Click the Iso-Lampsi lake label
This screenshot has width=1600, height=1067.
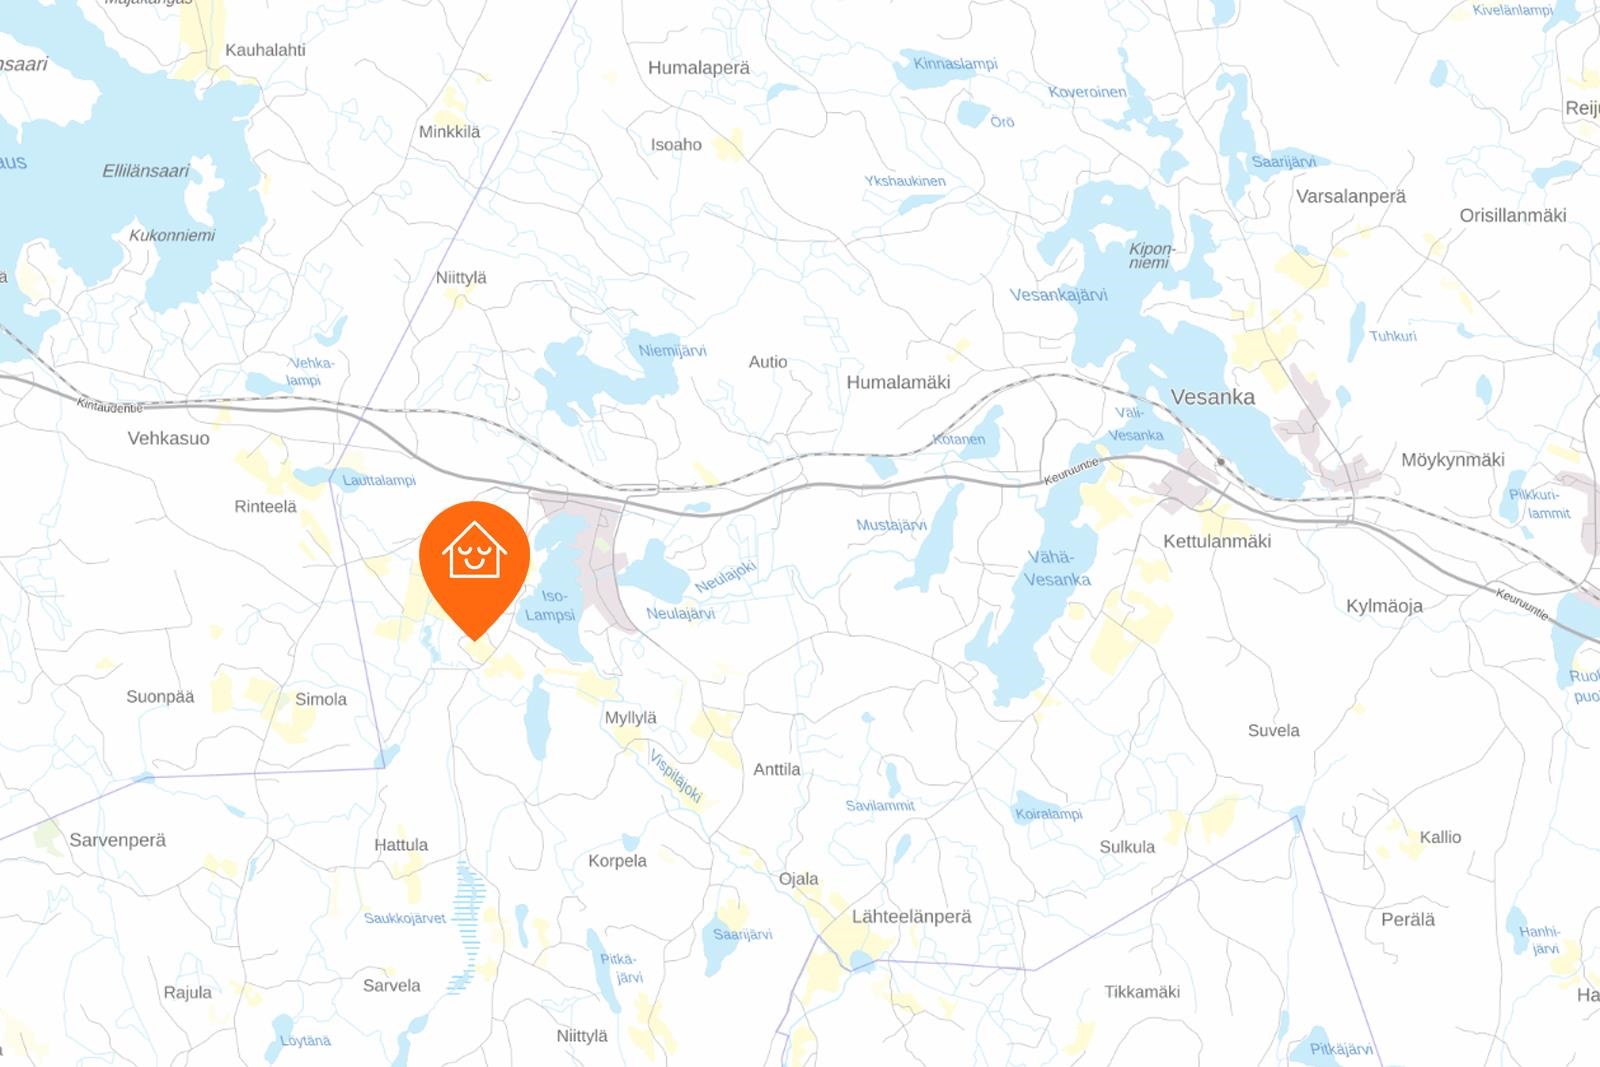pos(550,605)
